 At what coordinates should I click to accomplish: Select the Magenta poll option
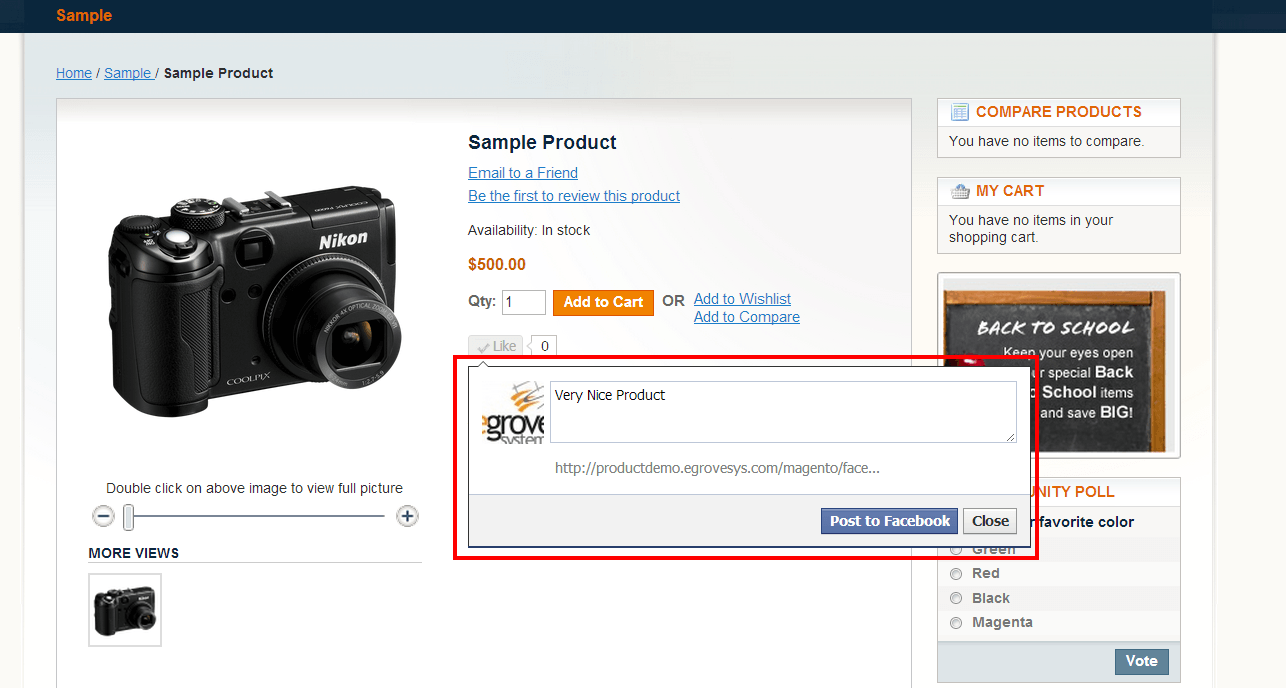point(956,622)
